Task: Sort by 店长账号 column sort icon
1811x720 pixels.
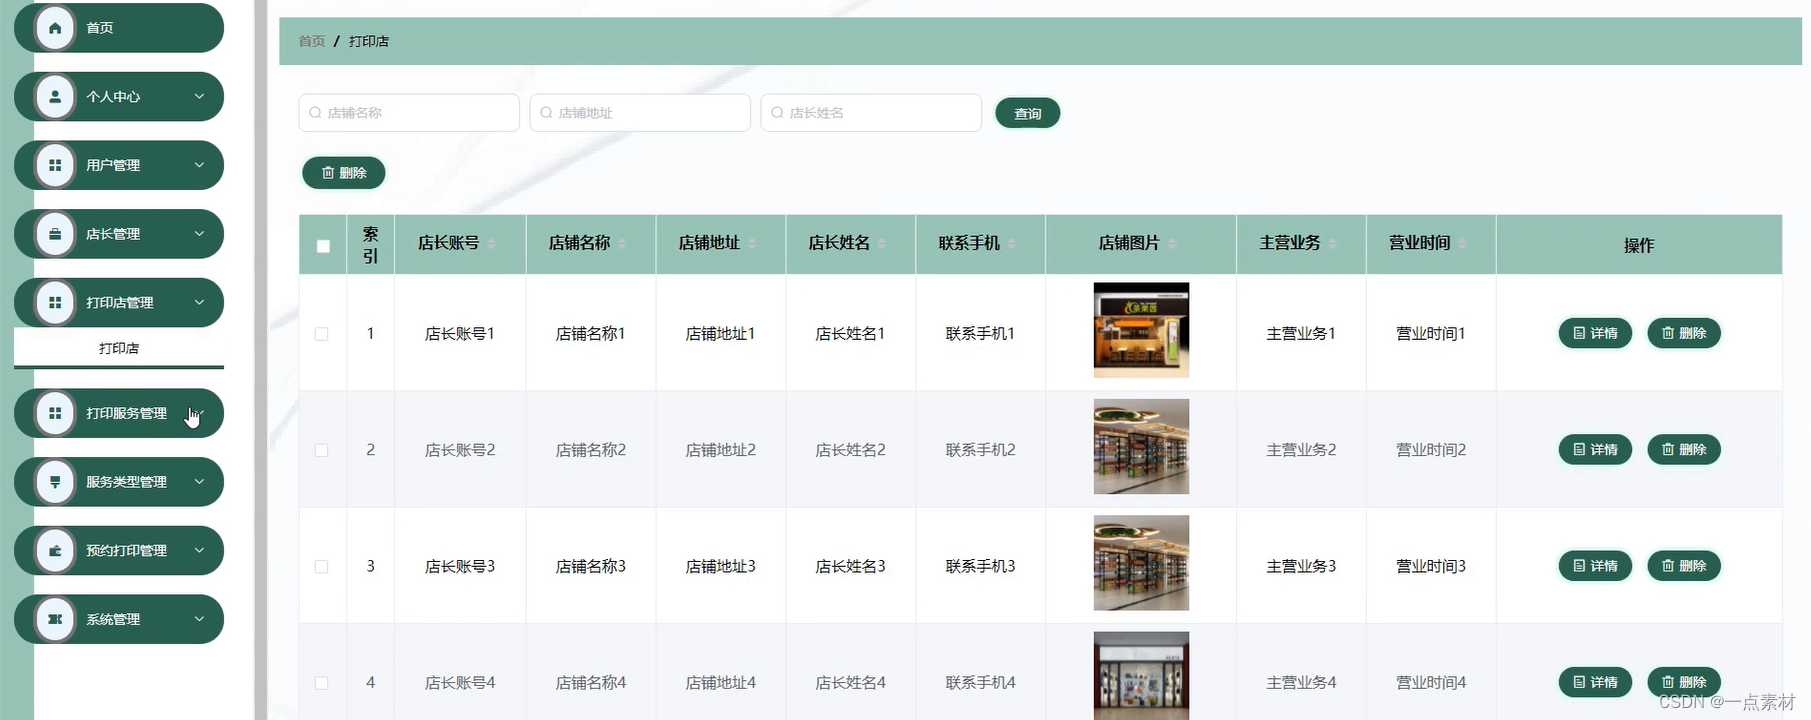Action: click(492, 244)
